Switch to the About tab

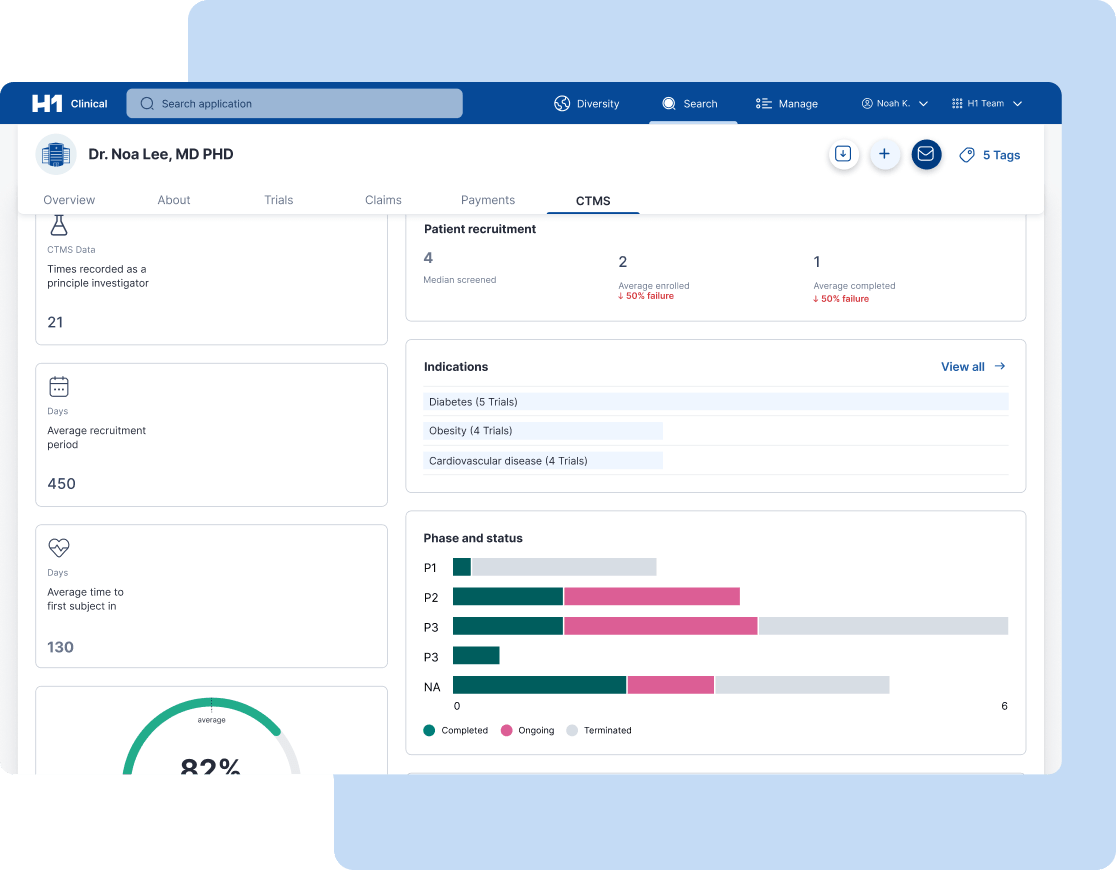click(x=174, y=200)
